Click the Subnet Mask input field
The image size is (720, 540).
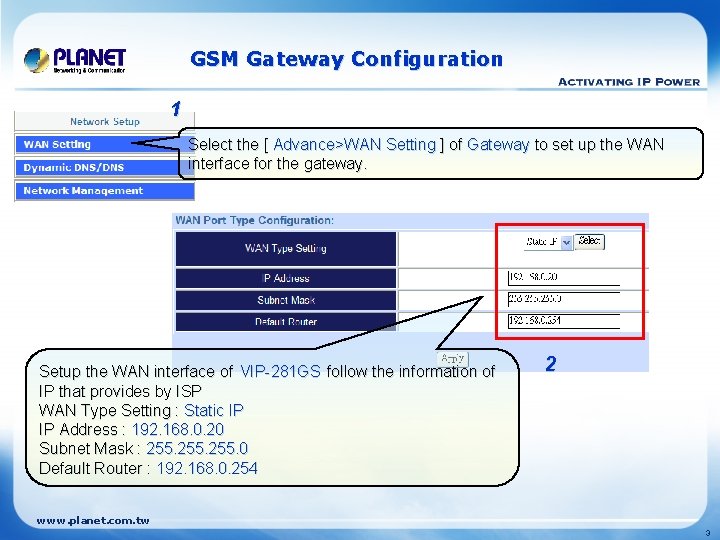click(564, 299)
